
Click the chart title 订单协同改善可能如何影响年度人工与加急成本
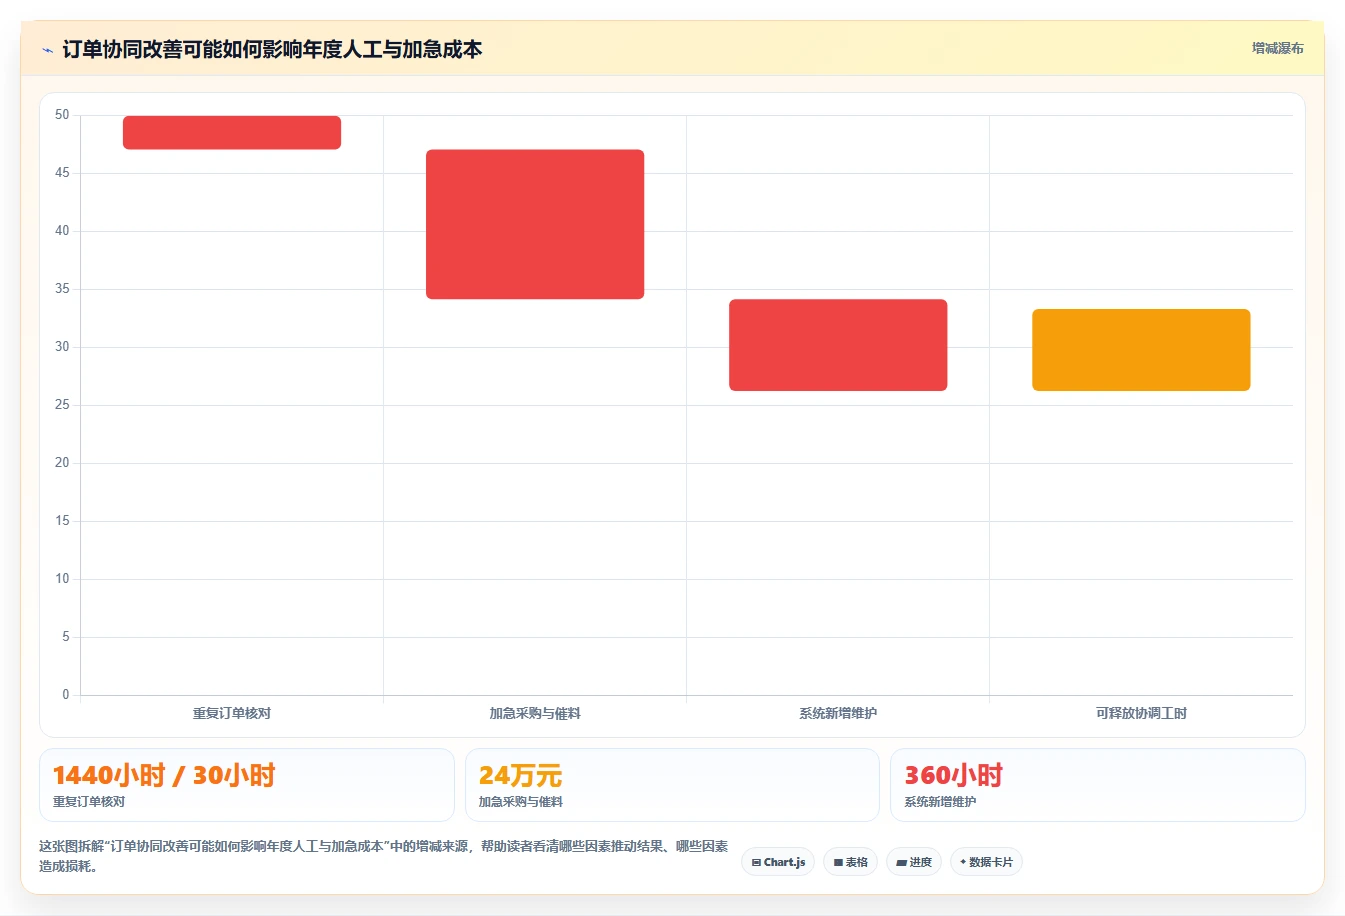pyautogui.click(x=272, y=49)
